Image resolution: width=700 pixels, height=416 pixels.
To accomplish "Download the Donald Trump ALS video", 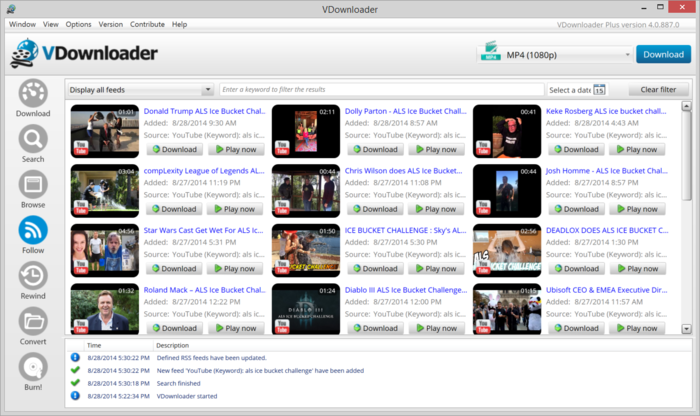I will (175, 150).
